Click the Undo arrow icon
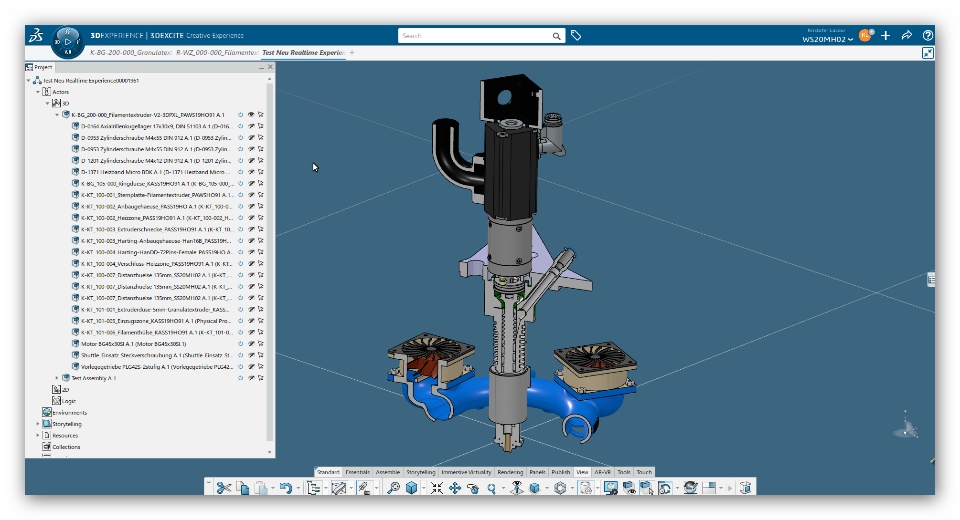The height and width of the screenshot is (520, 960). [285, 488]
